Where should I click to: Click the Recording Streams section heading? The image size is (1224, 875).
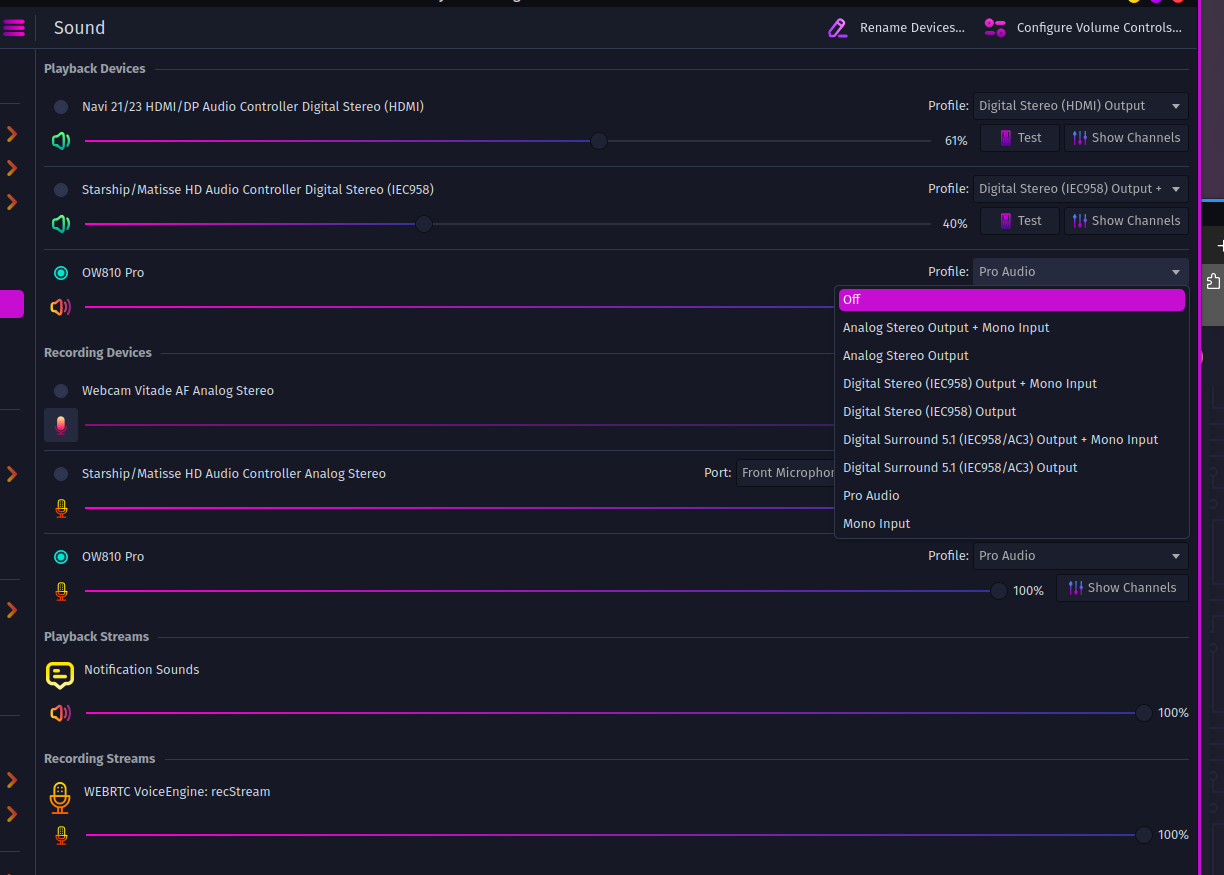tap(100, 759)
